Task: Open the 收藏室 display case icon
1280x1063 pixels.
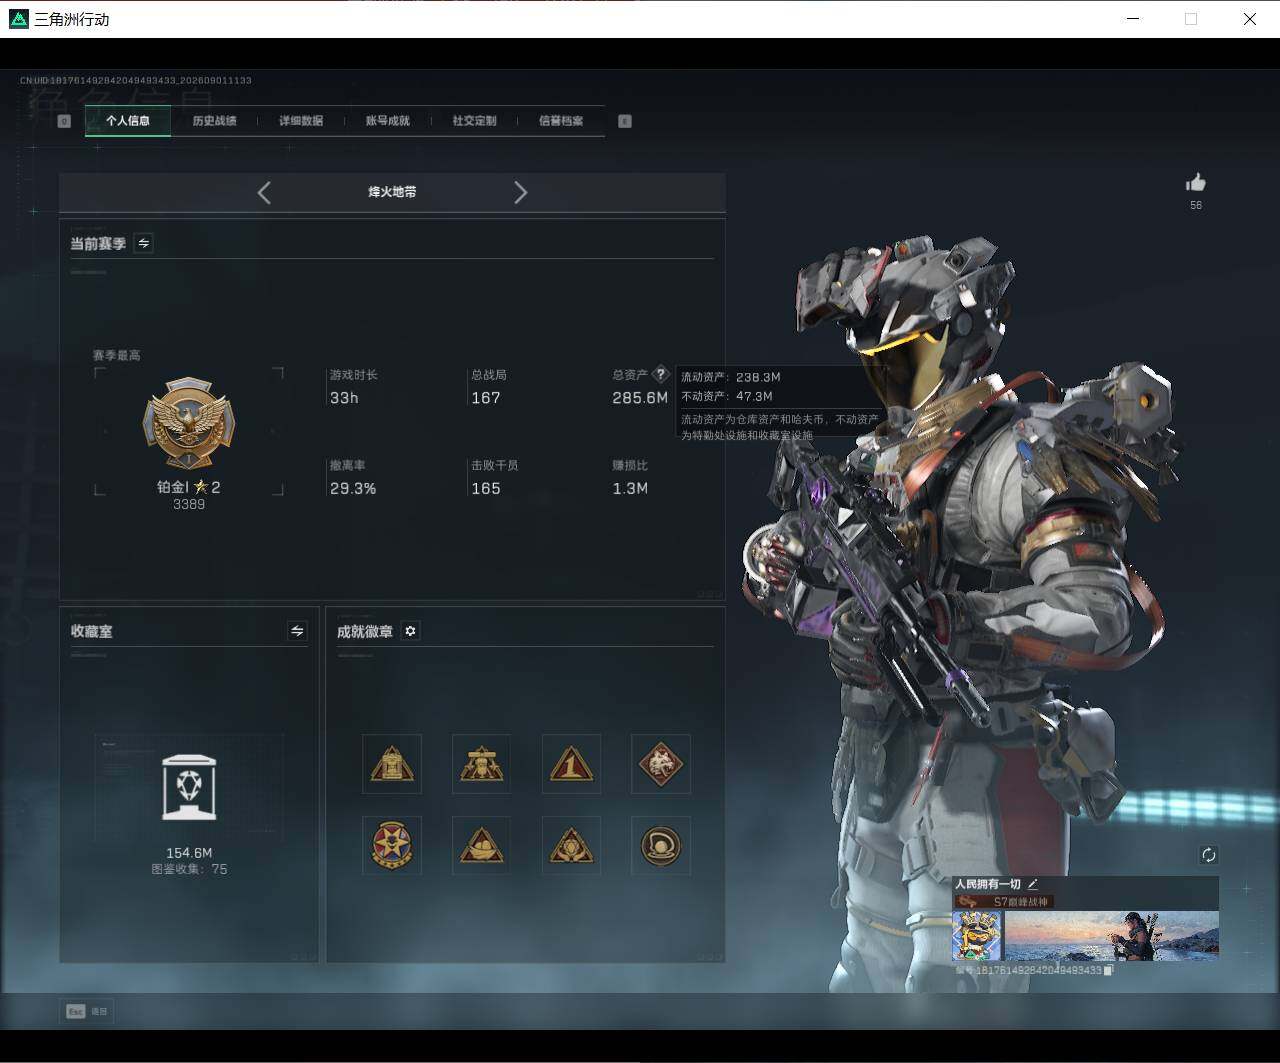Action: click(x=189, y=788)
